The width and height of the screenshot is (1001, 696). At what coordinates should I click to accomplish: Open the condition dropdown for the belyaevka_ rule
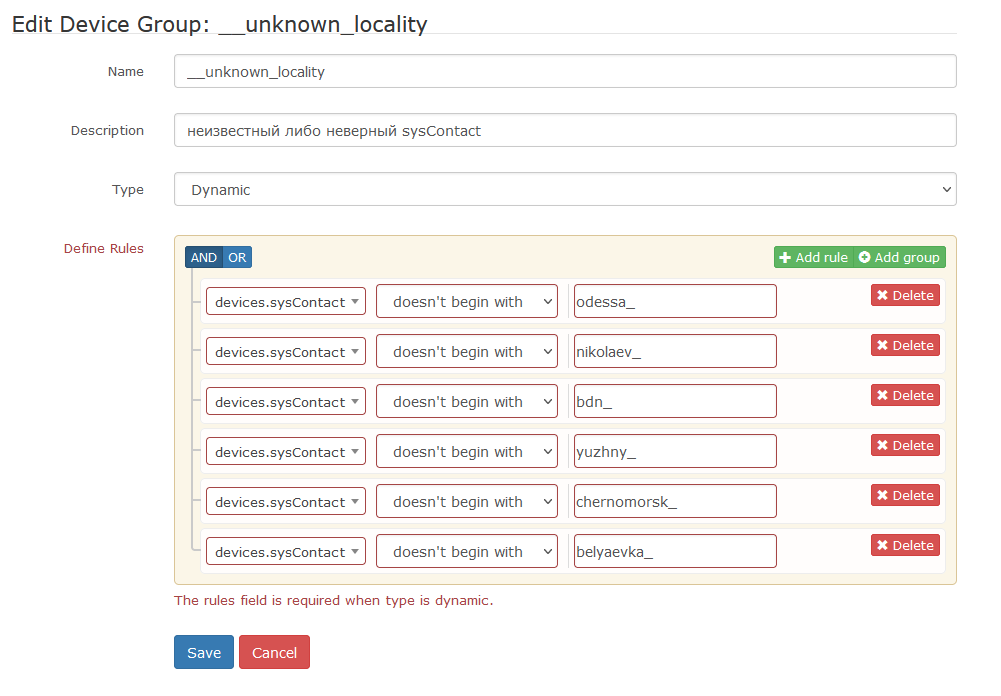point(466,551)
